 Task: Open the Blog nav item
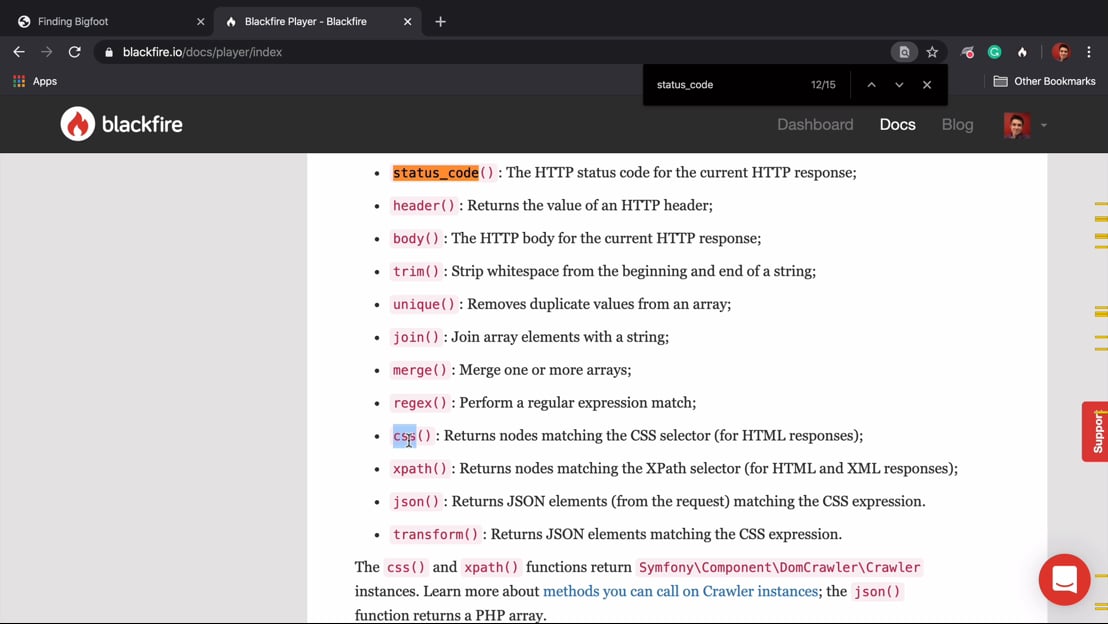click(957, 124)
